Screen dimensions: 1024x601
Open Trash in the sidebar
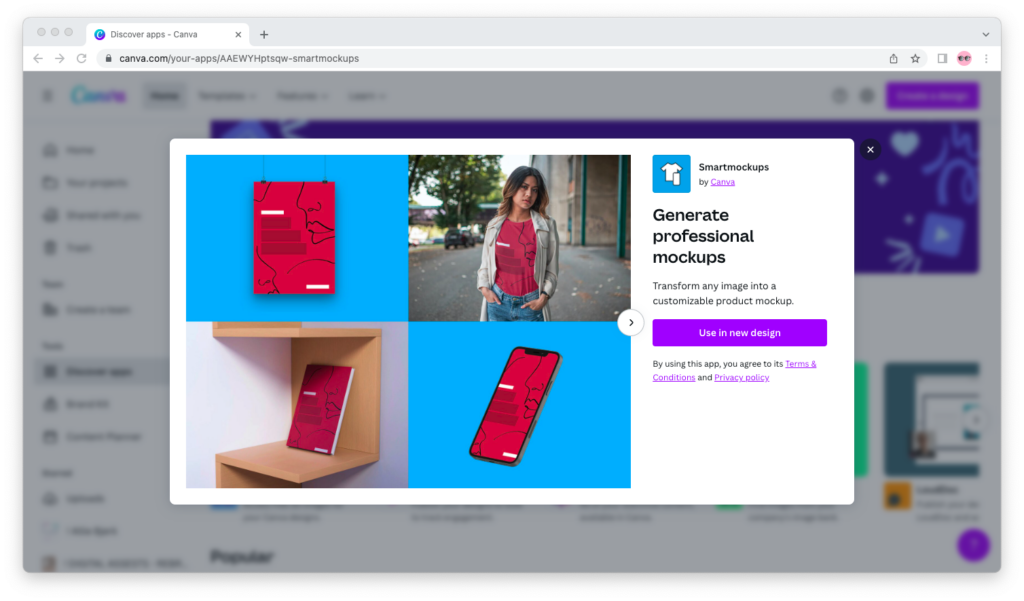[101, 248]
